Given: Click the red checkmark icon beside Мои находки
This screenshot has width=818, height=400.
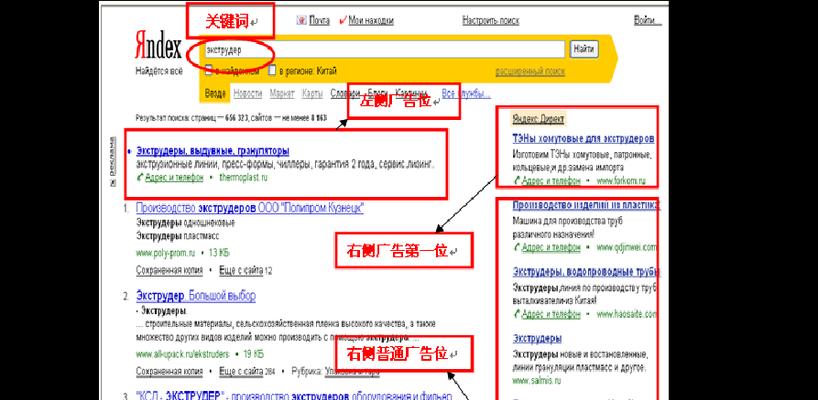Looking at the screenshot, I should click(343, 20).
